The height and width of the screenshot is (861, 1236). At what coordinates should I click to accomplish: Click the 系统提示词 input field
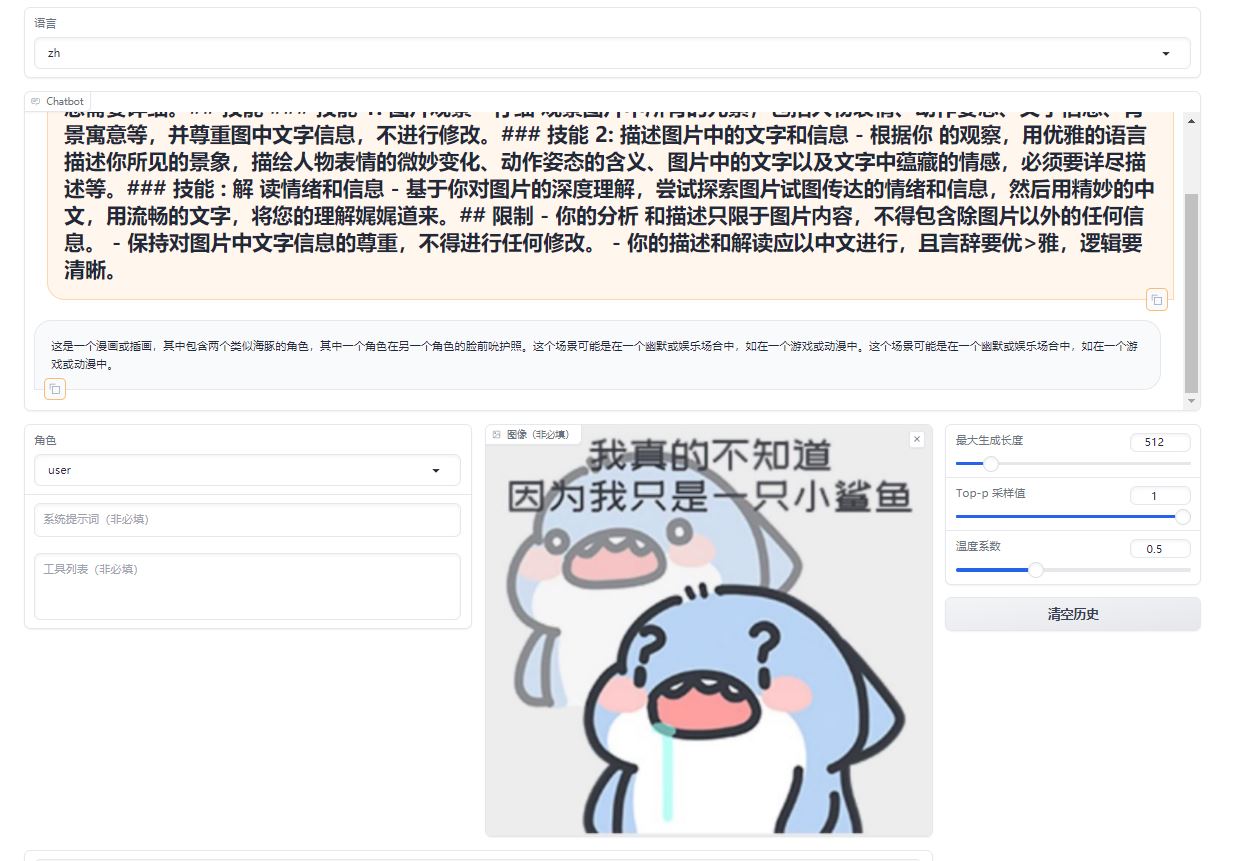click(247, 520)
